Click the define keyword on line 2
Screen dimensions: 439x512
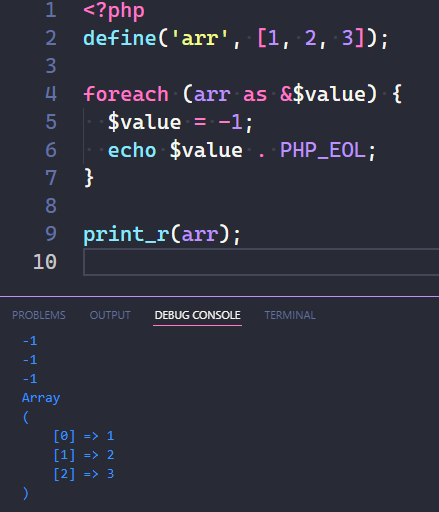(120, 38)
